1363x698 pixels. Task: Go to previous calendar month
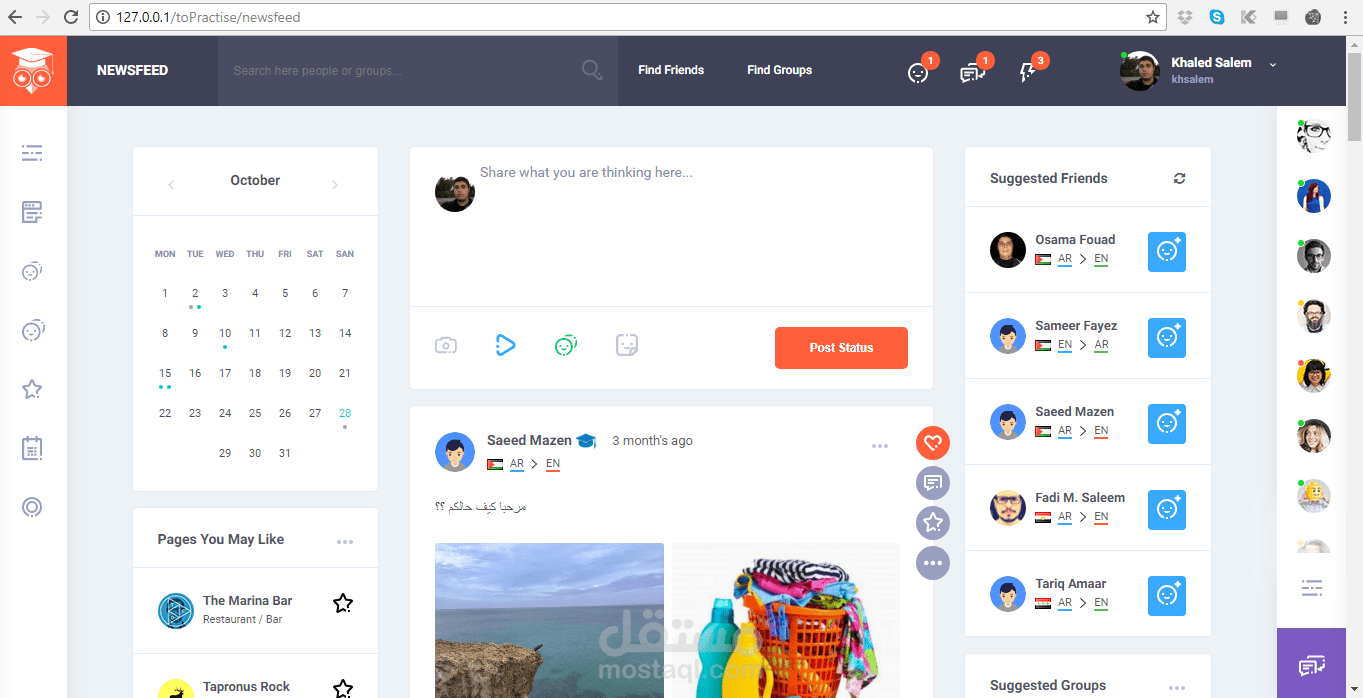[x=171, y=185]
